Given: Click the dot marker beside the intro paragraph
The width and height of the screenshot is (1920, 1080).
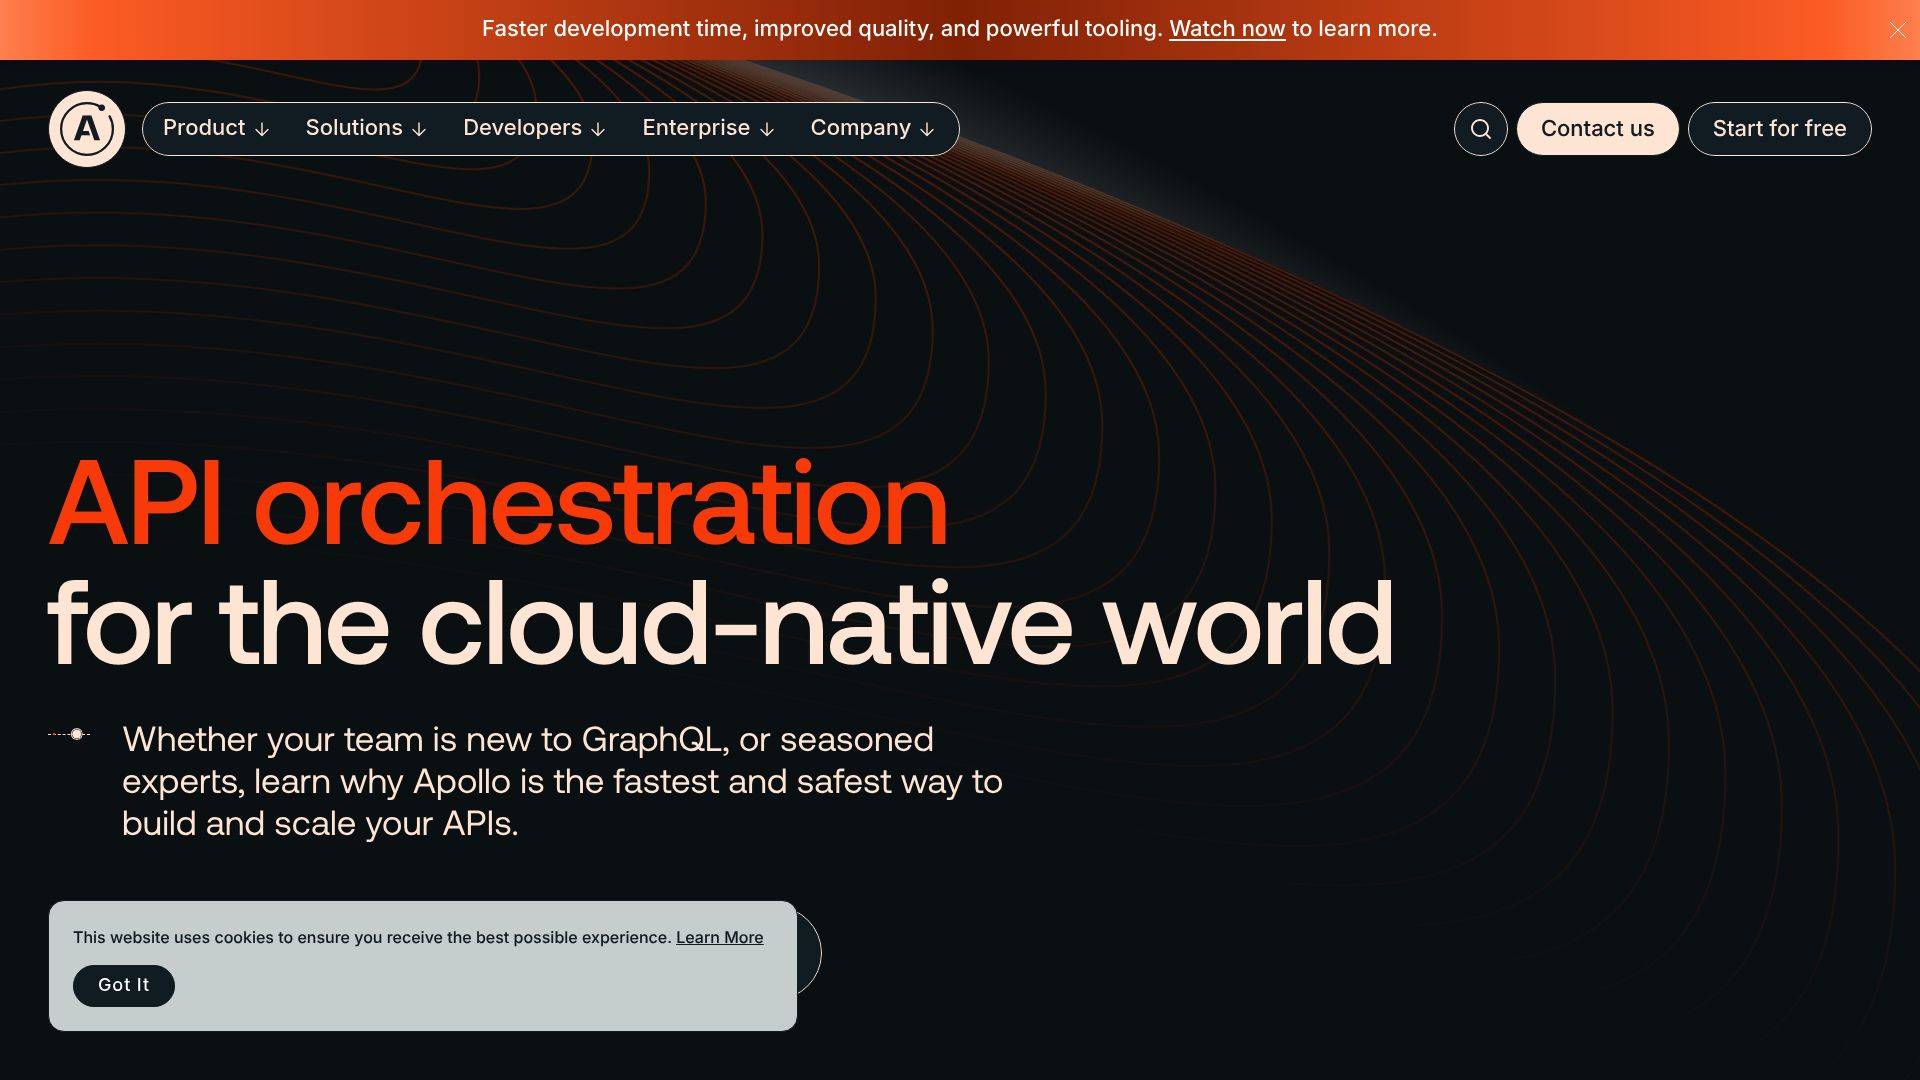Looking at the screenshot, I should pos(77,733).
